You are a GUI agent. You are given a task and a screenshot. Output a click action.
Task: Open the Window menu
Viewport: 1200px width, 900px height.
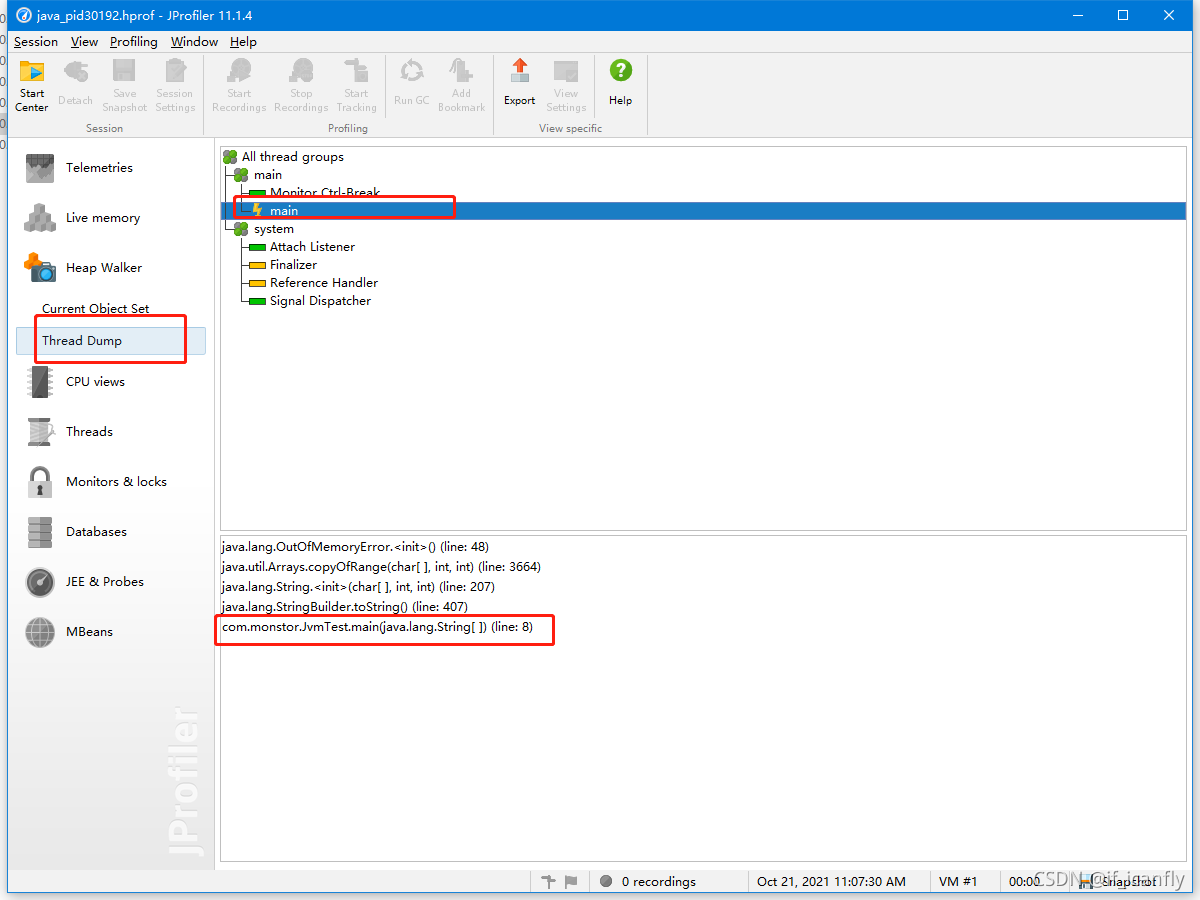194,42
